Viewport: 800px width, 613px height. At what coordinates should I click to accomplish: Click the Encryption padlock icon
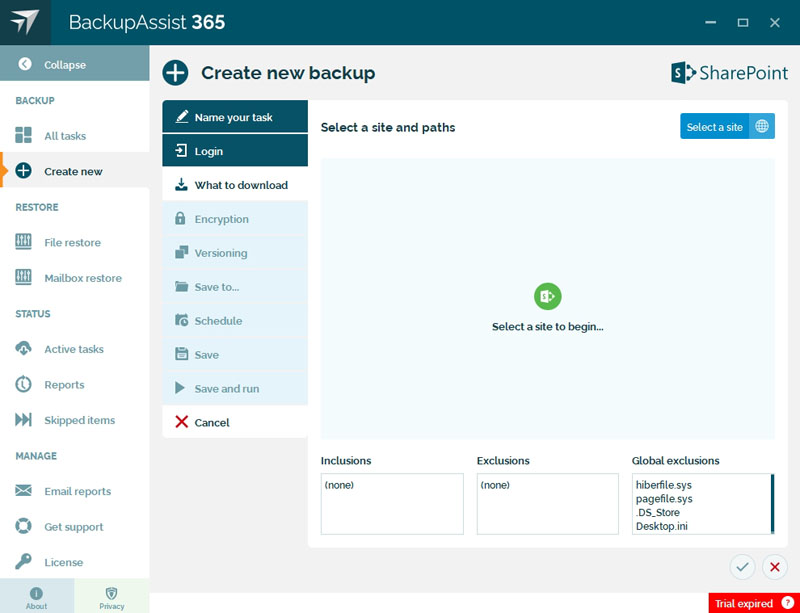[x=180, y=218]
